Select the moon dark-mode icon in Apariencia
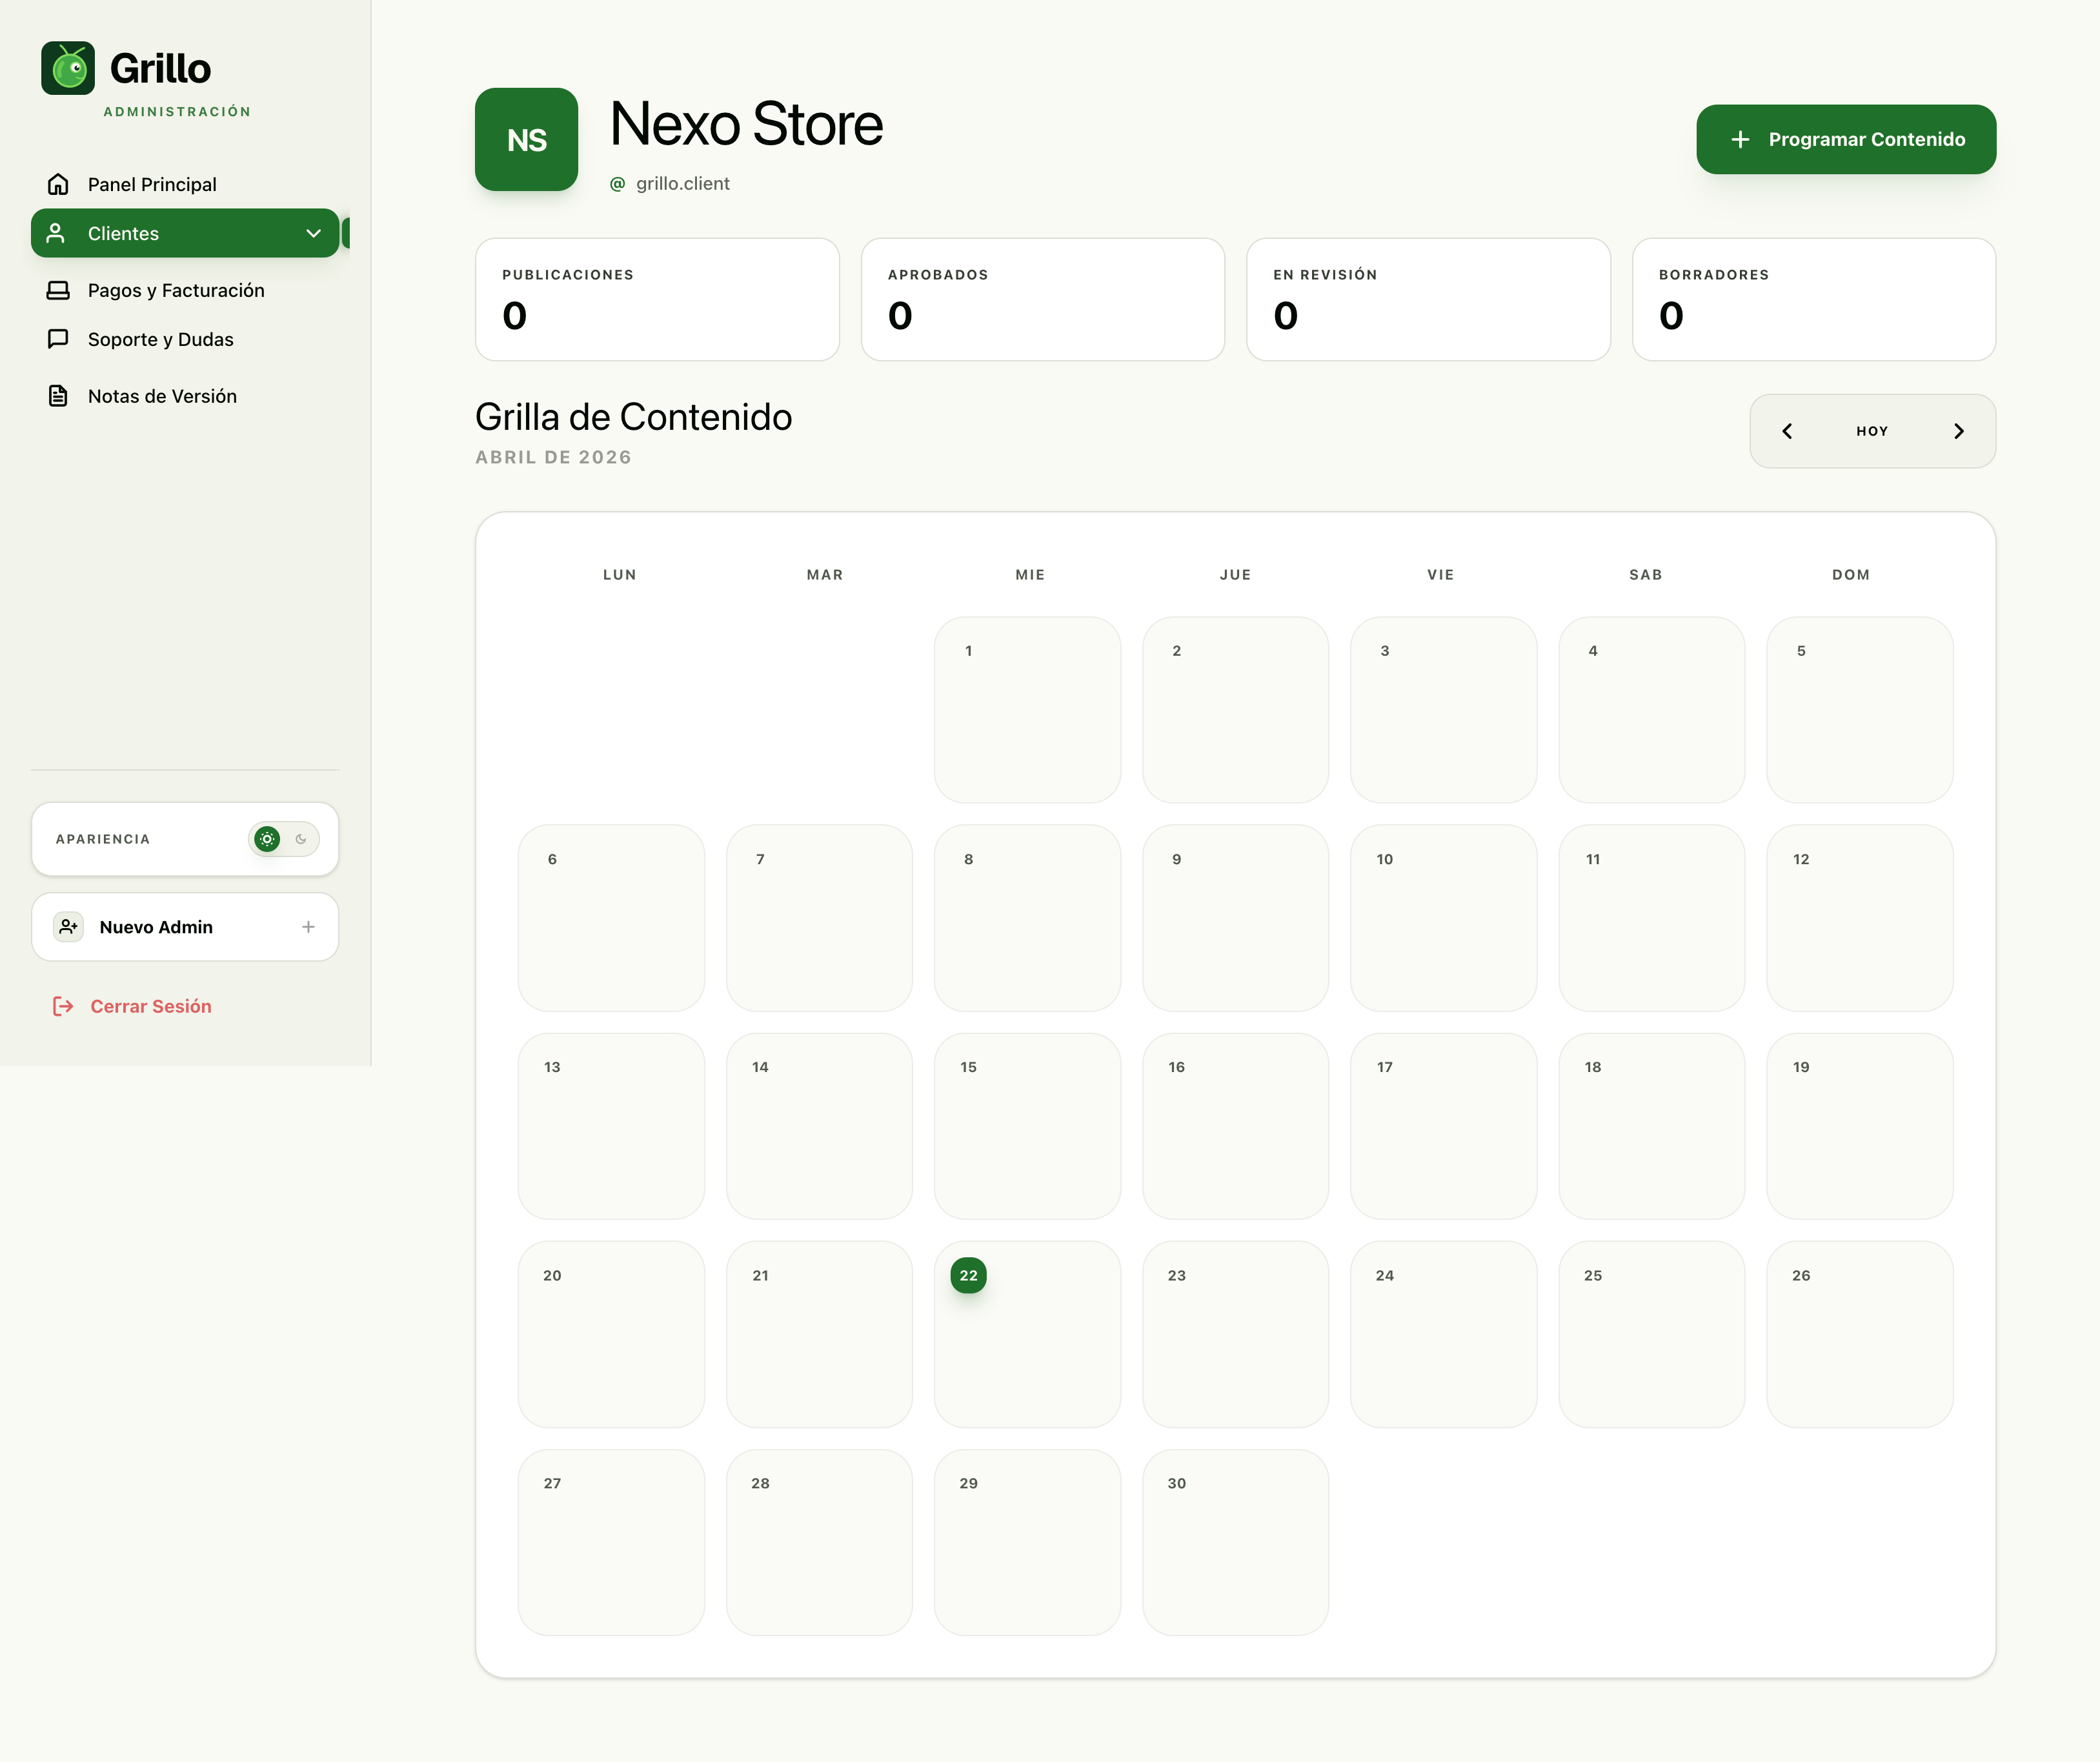The height and width of the screenshot is (1762, 2100). 301,839
